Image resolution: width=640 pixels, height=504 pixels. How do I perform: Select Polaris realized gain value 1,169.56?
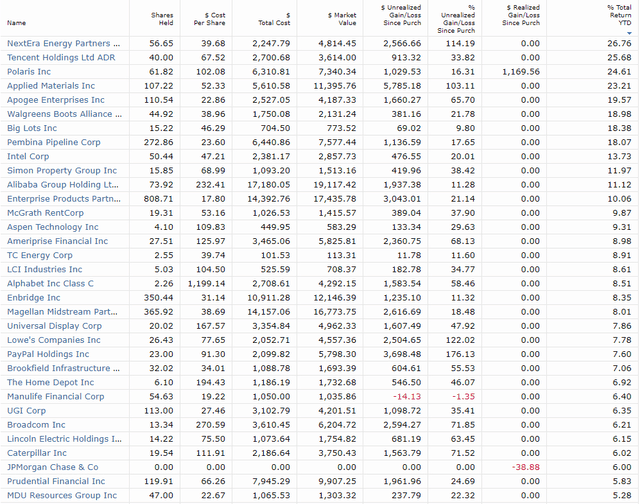tap(521, 72)
